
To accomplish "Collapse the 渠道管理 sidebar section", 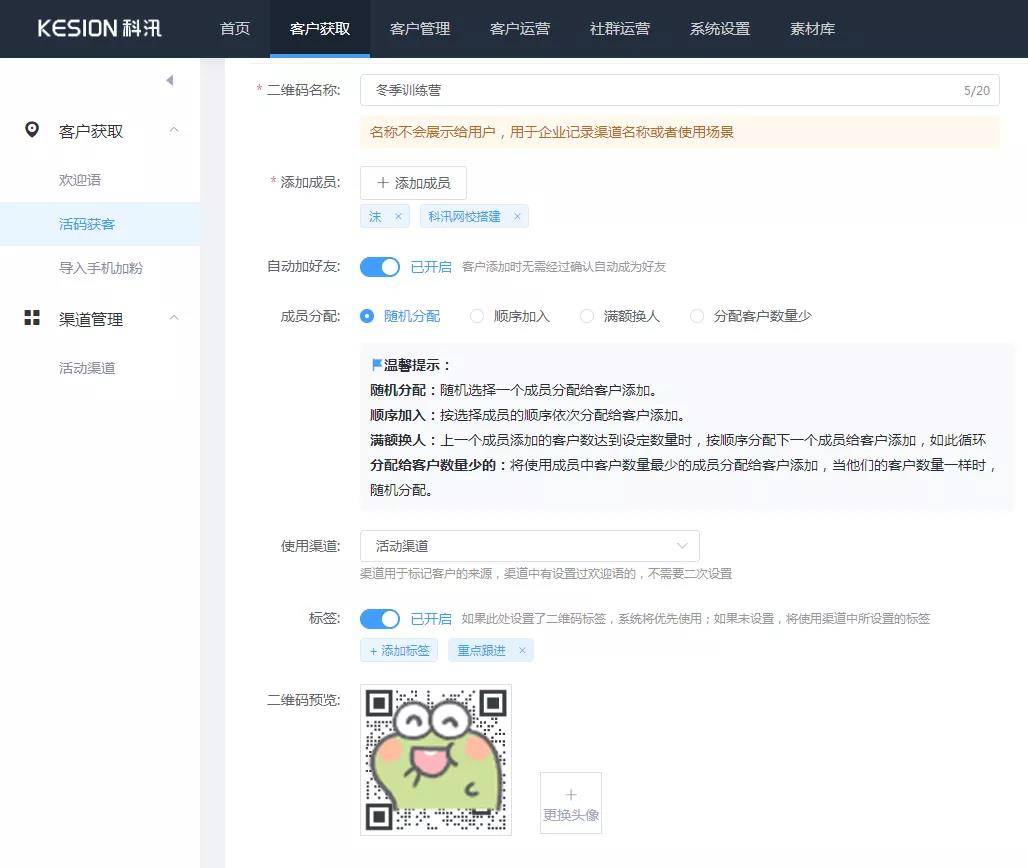I will pyautogui.click(x=174, y=319).
